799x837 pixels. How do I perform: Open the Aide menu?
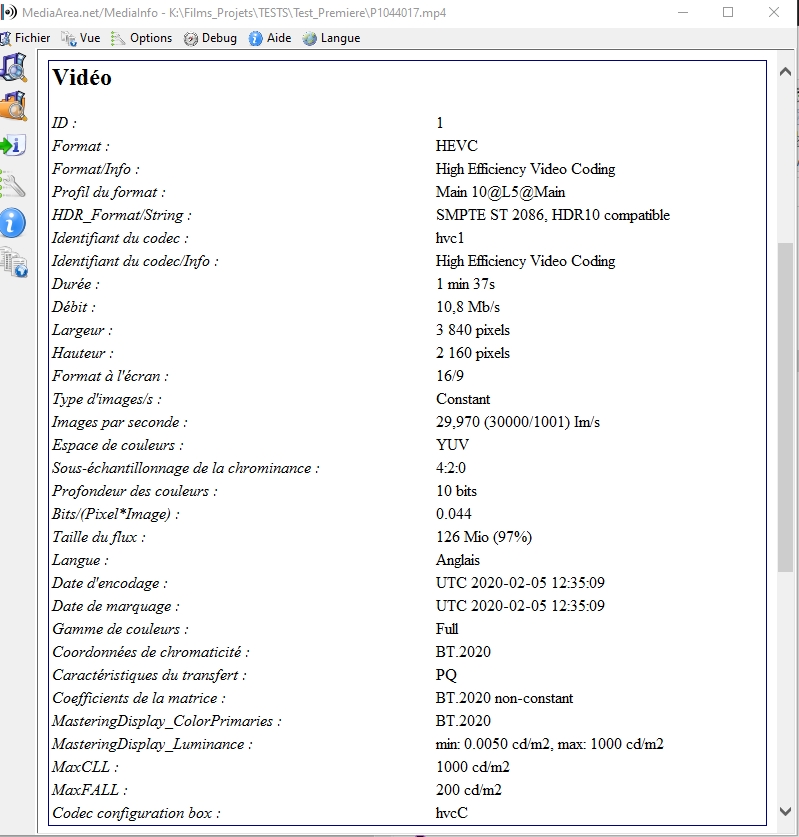pos(270,38)
